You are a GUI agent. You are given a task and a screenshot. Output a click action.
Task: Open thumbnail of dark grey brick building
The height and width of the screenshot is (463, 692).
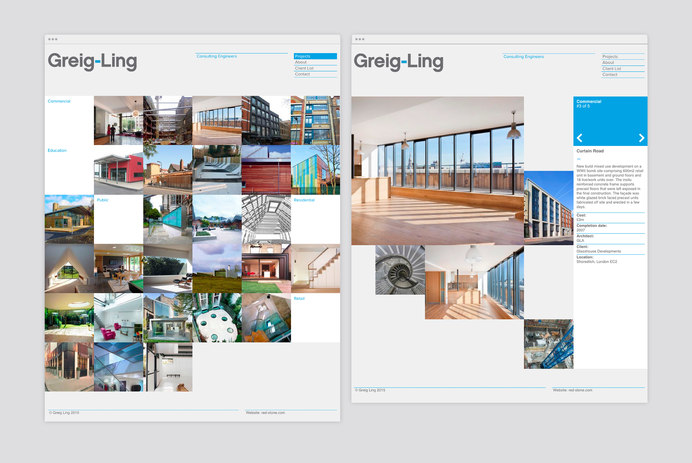[x=266, y=120]
